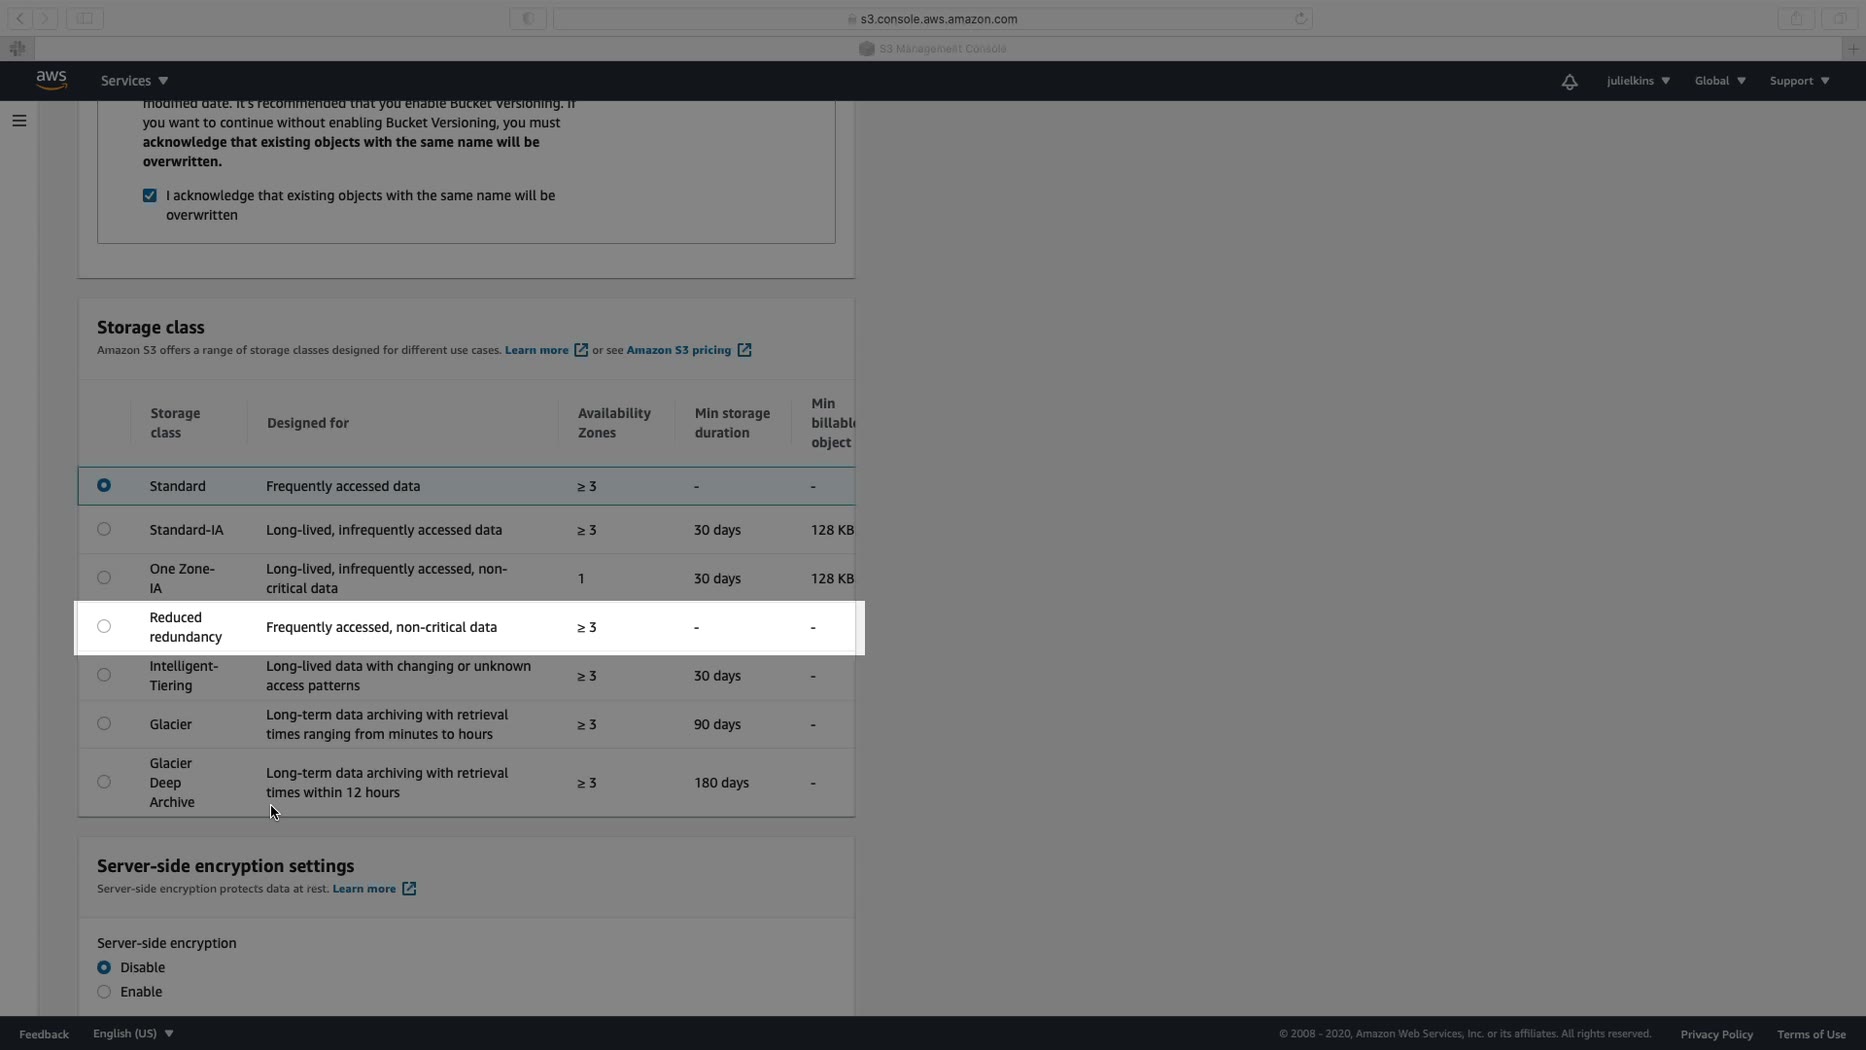
Task: Select the Intelligent-Tiering radio button
Action: (104, 675)
